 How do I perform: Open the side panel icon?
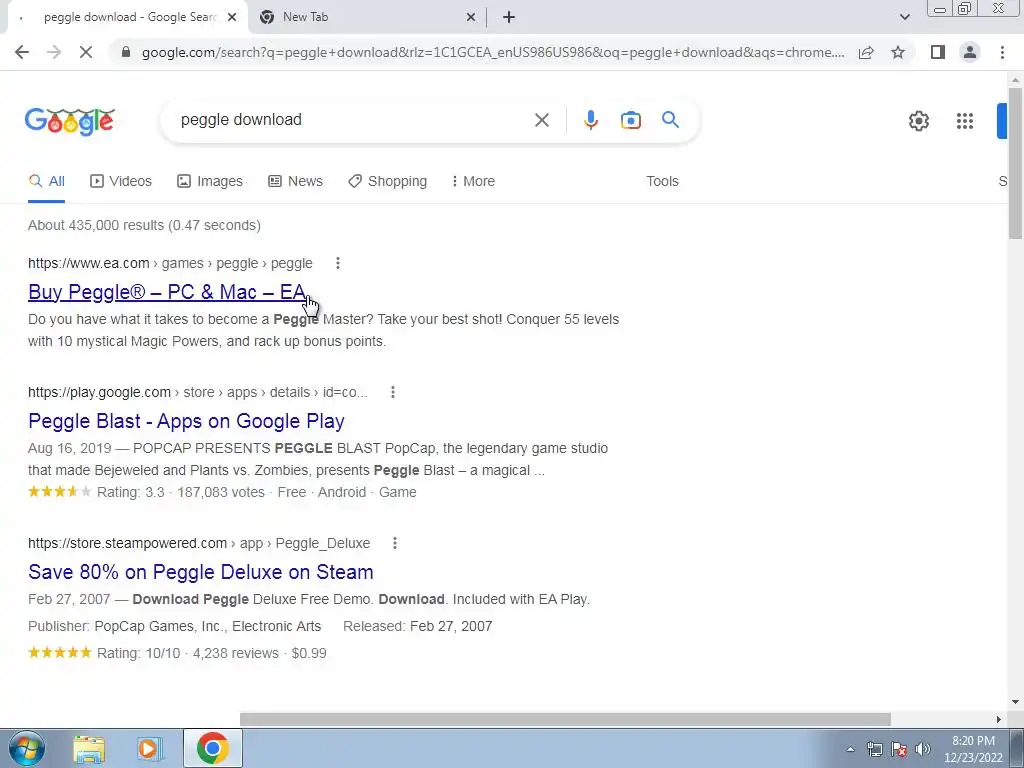coord(938,52)
